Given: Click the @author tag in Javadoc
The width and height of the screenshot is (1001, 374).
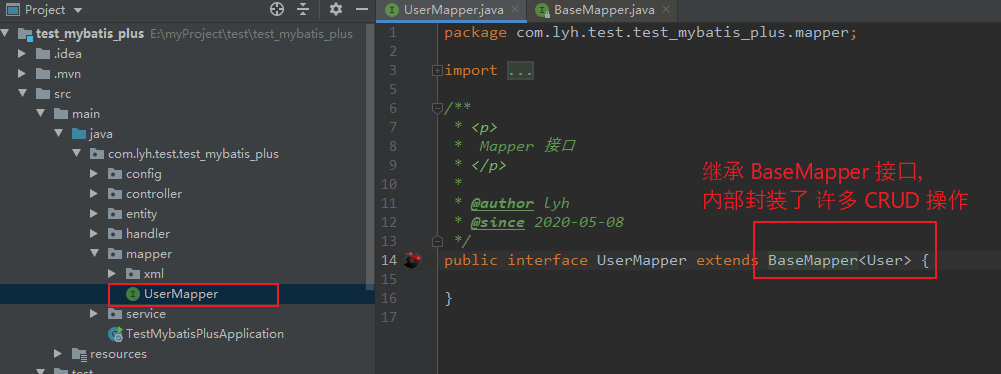Looking at the screenshot, I should [502, 204].
